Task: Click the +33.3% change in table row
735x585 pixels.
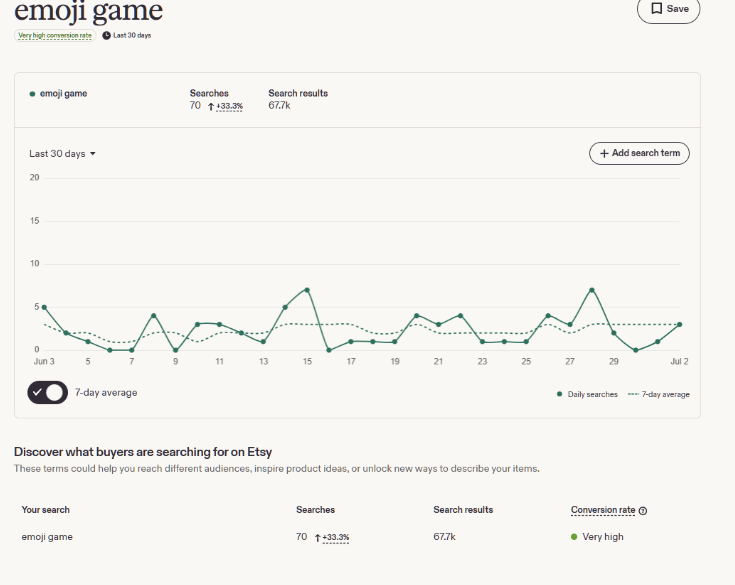Action: pos(336,538)
